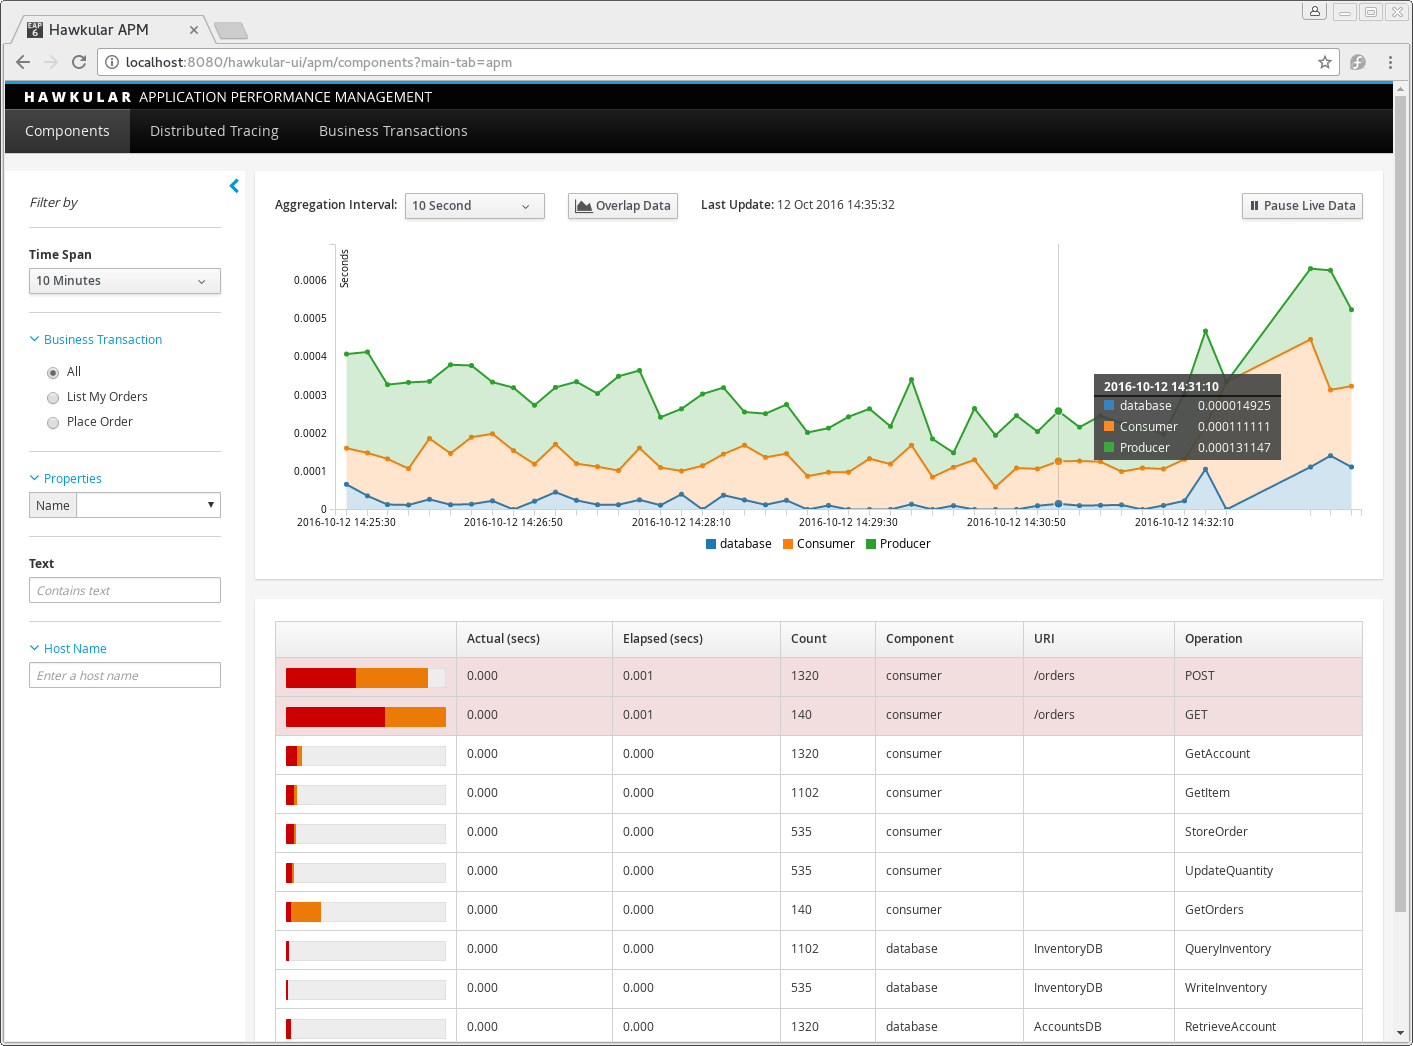Click the progress bar in POST row

(x=366, y=678)
